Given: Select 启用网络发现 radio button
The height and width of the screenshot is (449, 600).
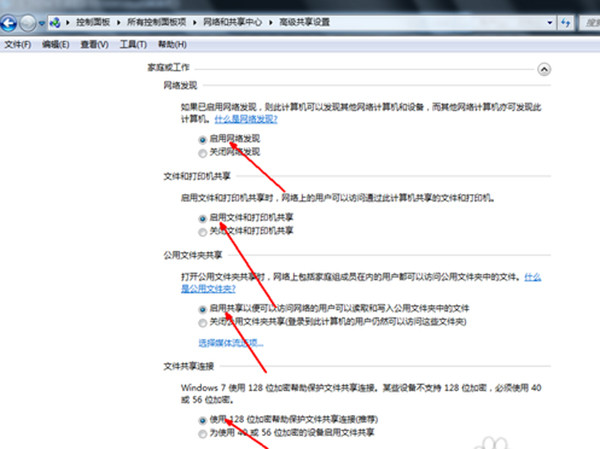Looking at the screenshot, I should click(x=203, y=140).
